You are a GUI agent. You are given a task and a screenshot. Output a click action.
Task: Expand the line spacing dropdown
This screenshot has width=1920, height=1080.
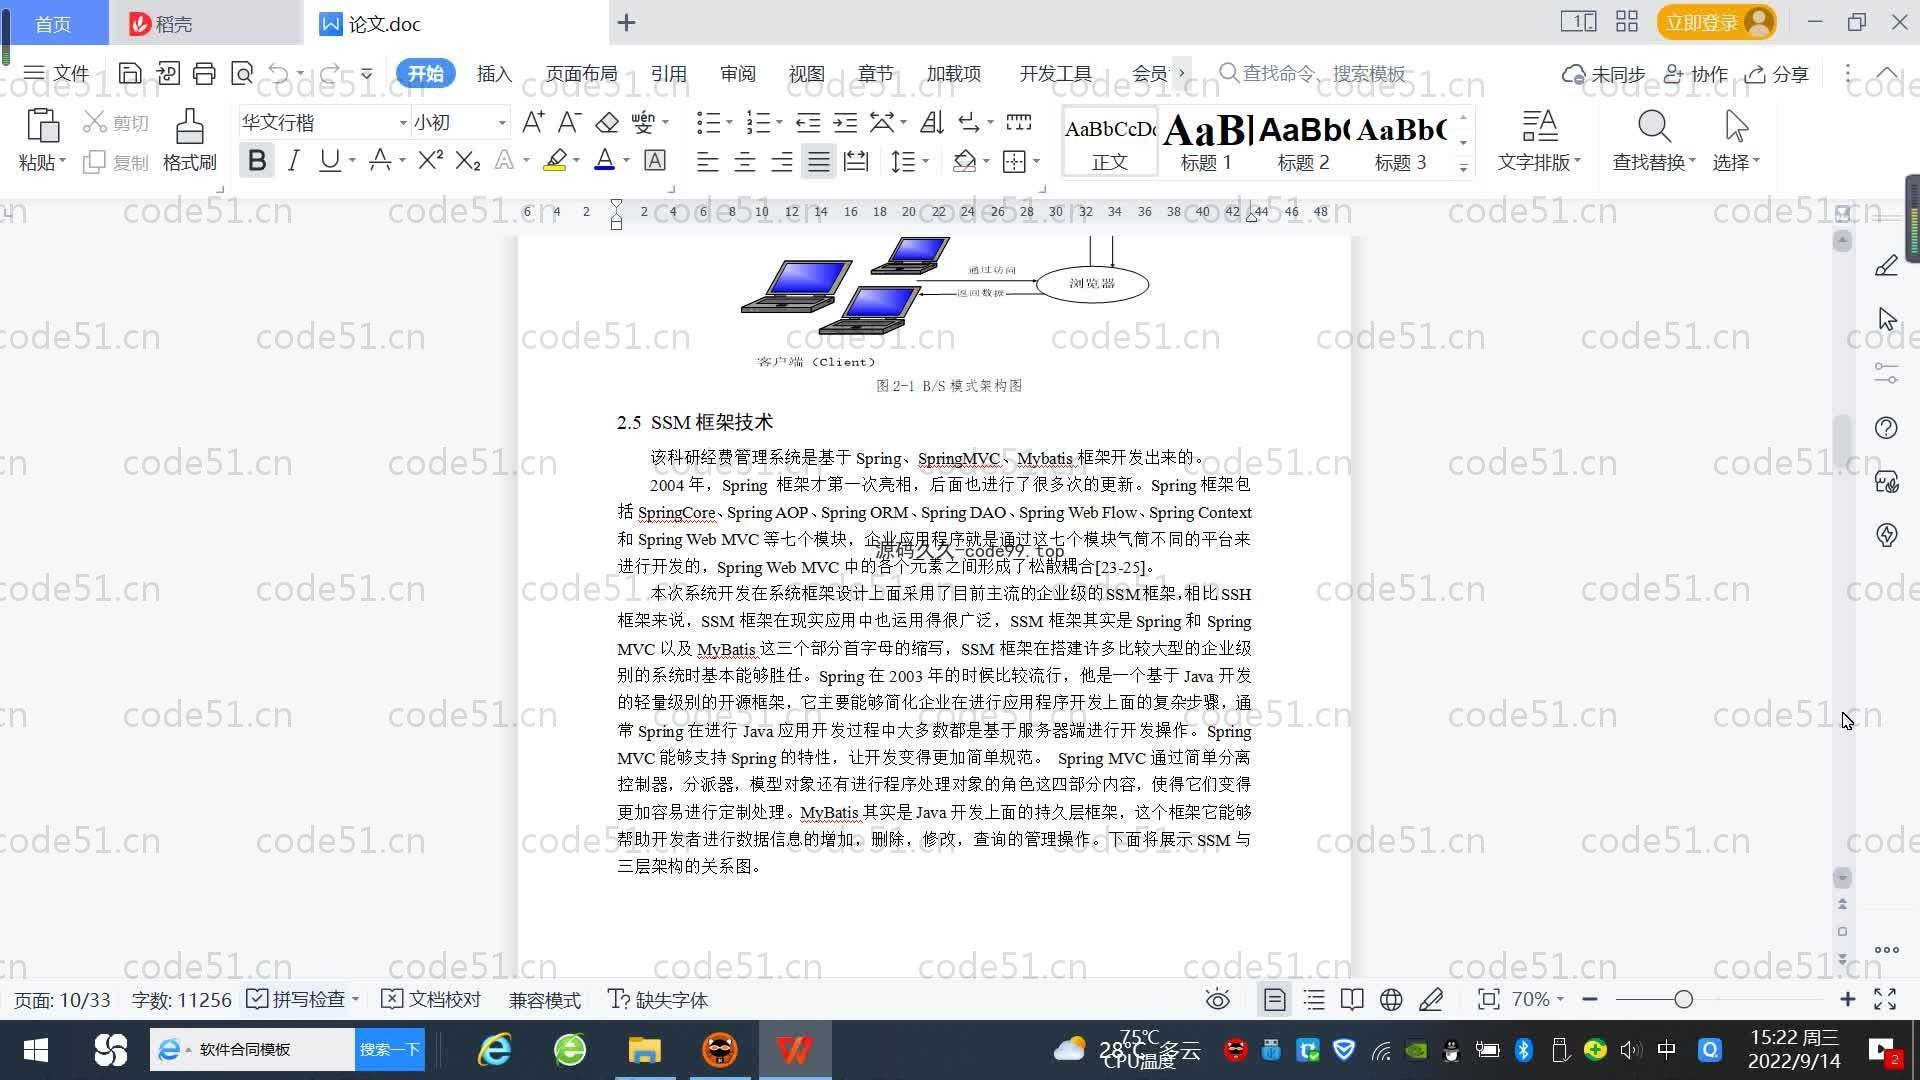[925, 161]
